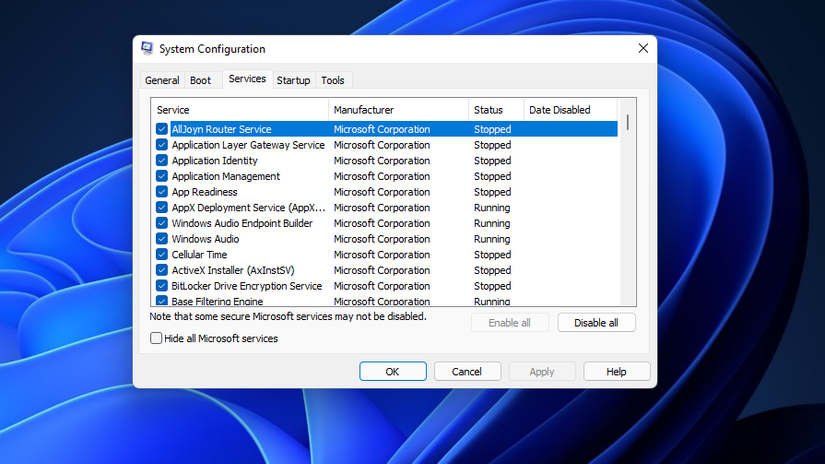Toggle the Windows Audio service checkbox
Image resolution: width=825 pixels, height=464 pixels.
point(162,239)
